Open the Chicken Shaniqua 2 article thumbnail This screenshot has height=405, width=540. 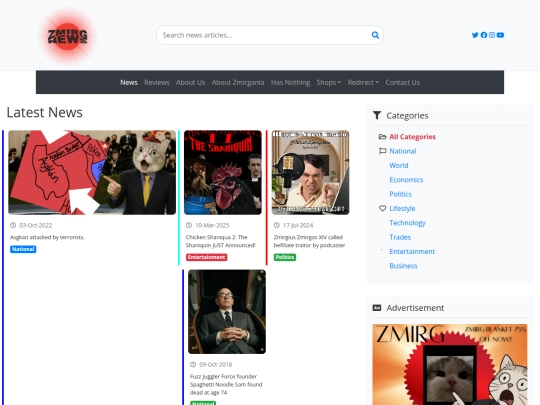[223, 172]
